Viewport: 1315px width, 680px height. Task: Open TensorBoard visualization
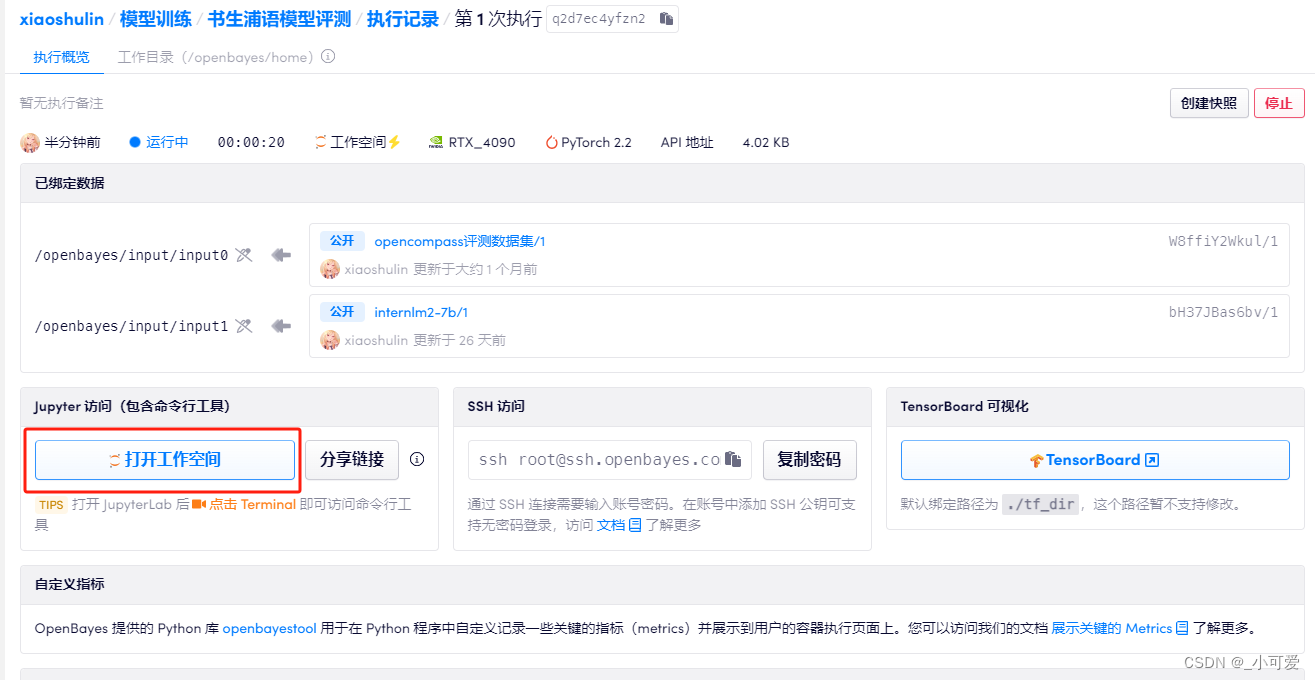[1093, 459]
